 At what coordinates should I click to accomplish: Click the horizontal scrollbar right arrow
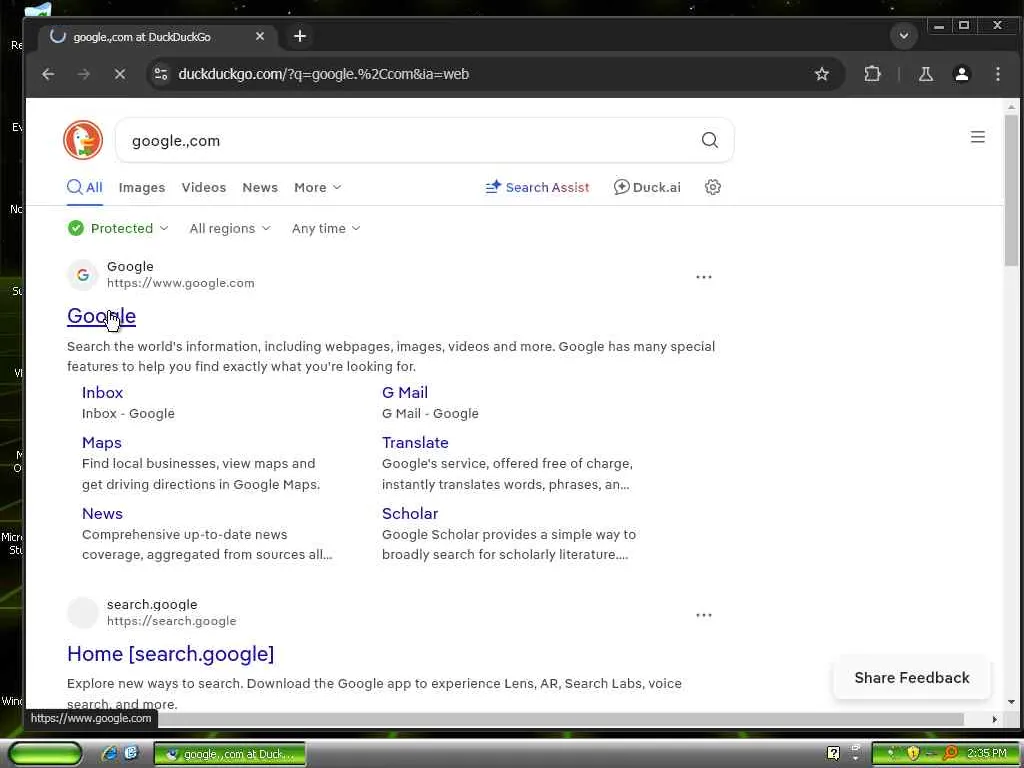994,720
